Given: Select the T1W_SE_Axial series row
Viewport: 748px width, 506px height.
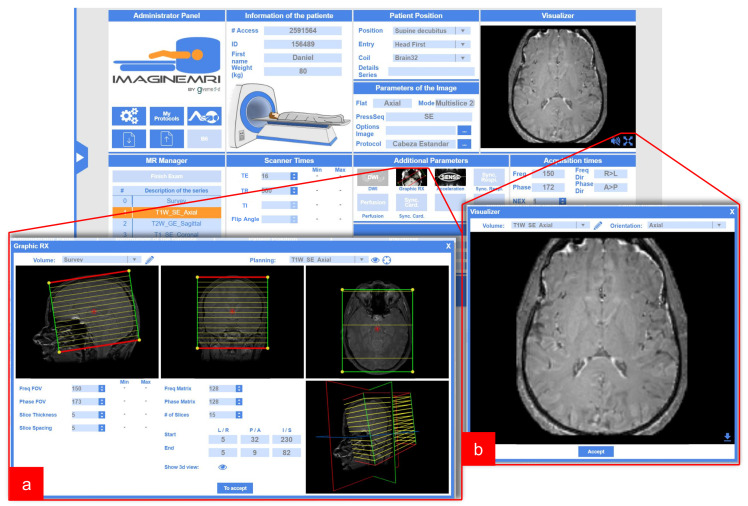Looking at the screenshot, I should click(166, 212).
